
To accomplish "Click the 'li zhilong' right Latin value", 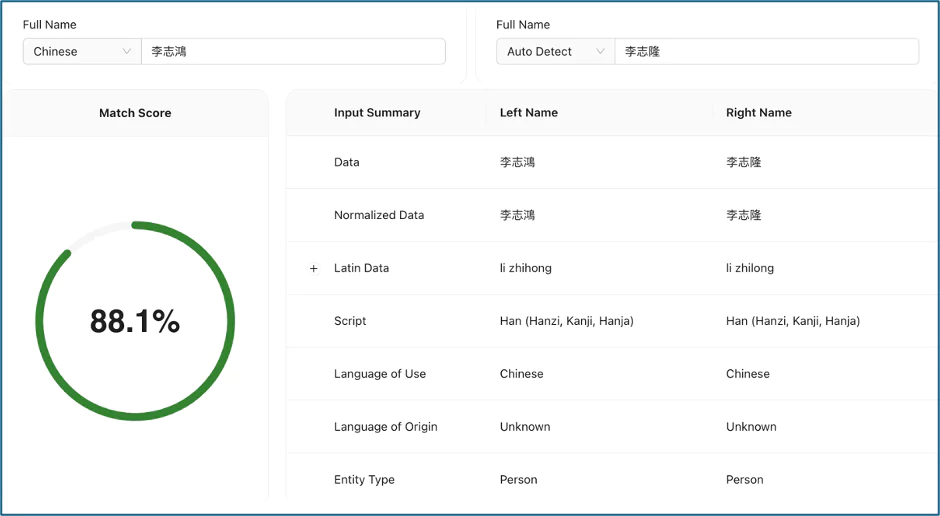I will point(749,268).
